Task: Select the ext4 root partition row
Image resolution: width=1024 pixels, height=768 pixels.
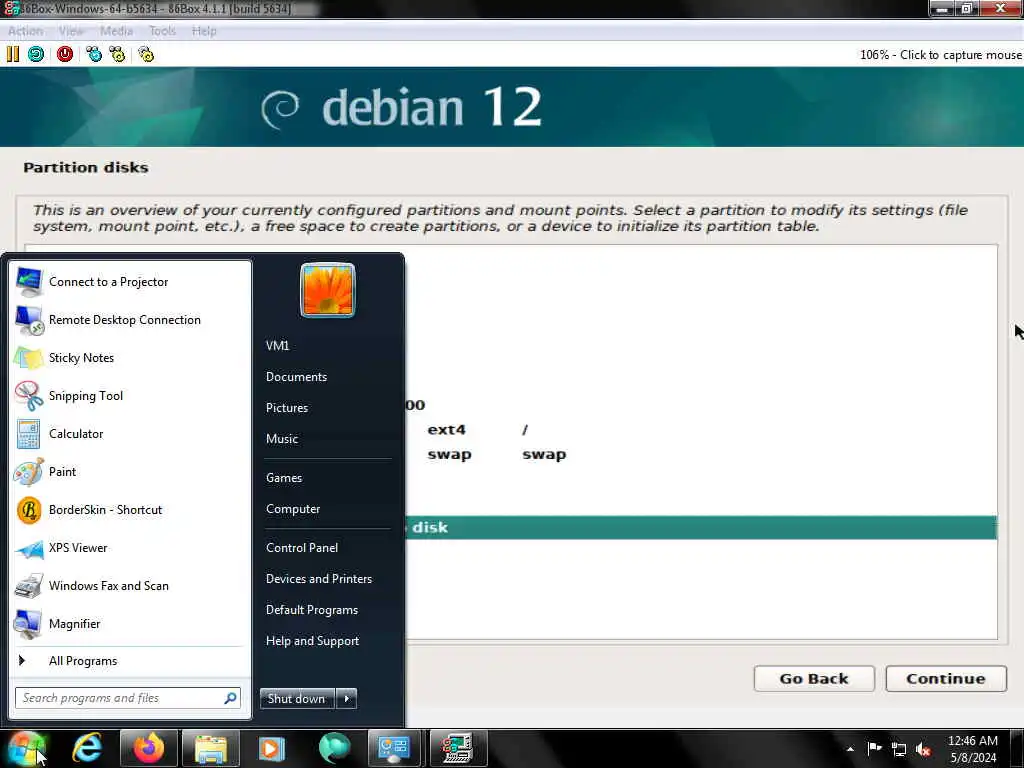Action: pyautogui.click(x=701, y=430)
